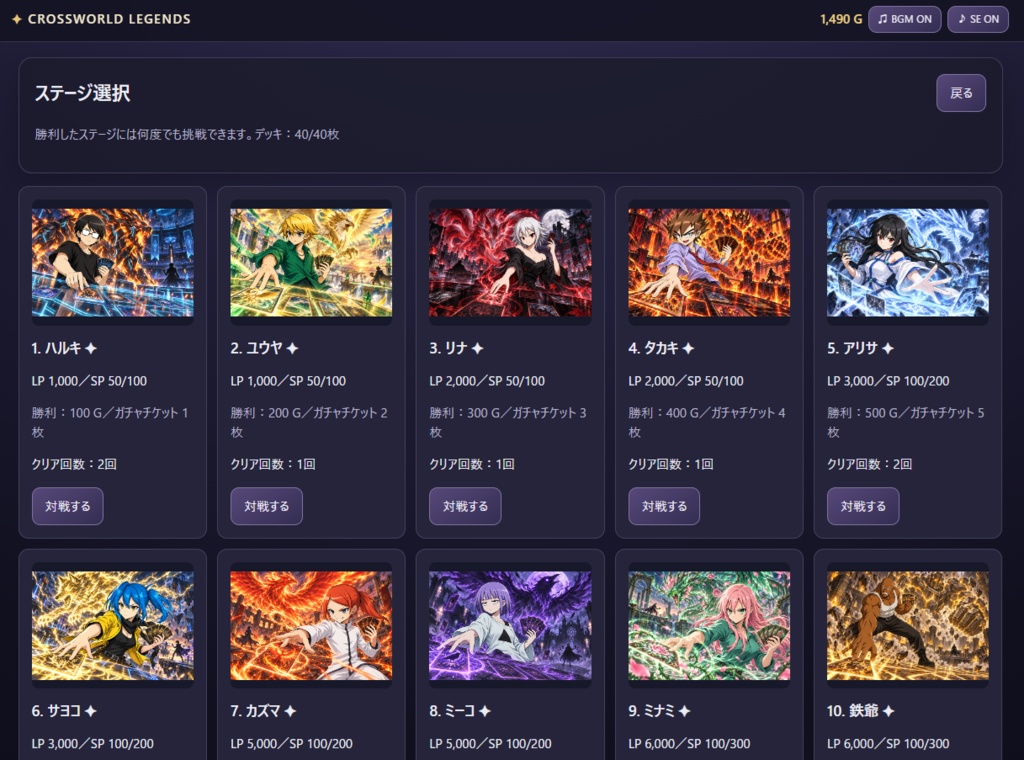Choose the アリサ ice dragon thumbnail
The image size is (1024, 760).
tap(908, 262)
